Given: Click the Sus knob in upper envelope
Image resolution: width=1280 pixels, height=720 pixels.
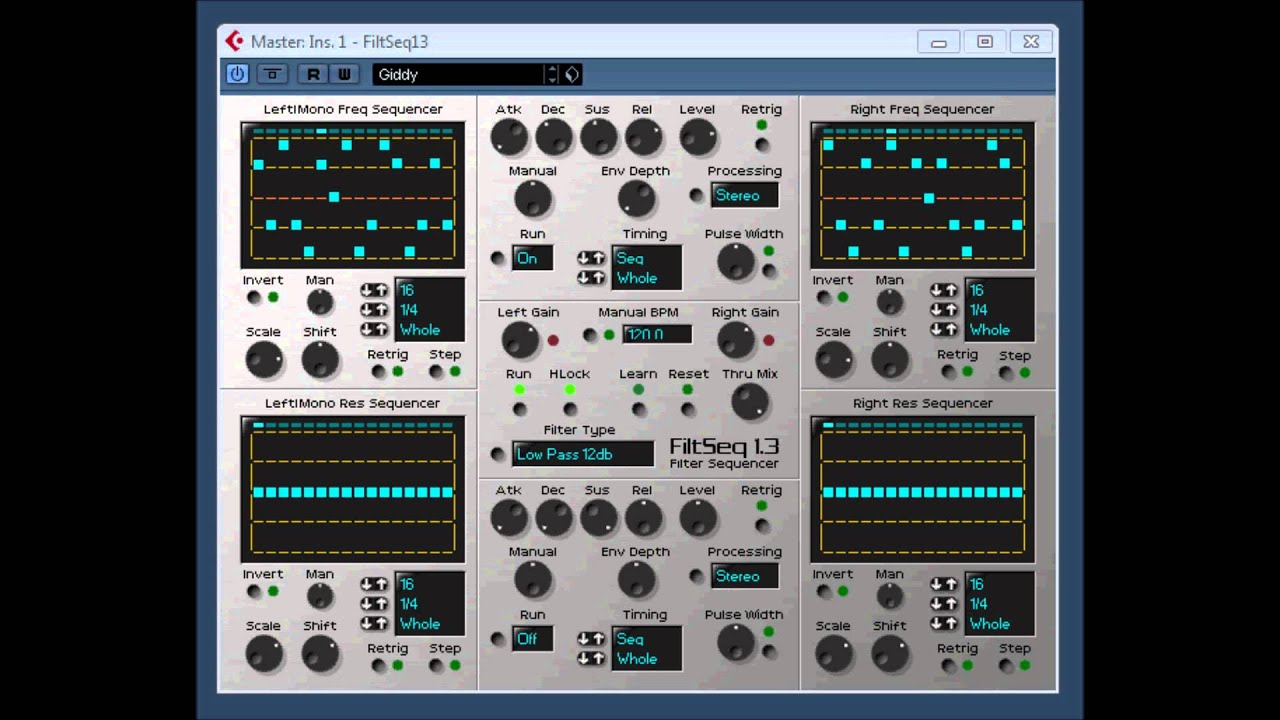Looking at the screenshot, I should coord(599,137).
